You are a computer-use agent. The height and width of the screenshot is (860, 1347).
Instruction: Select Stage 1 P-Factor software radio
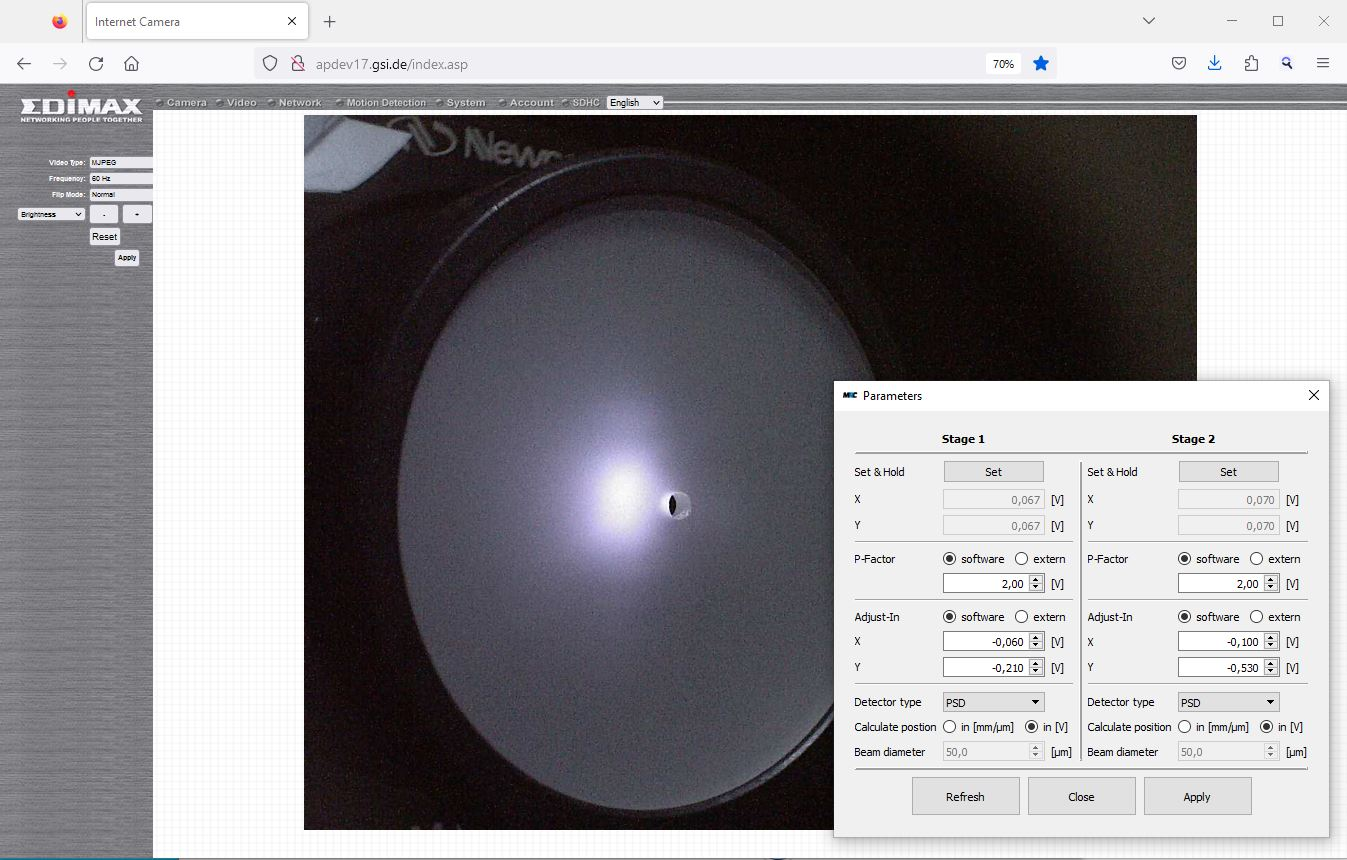(949, 559)
